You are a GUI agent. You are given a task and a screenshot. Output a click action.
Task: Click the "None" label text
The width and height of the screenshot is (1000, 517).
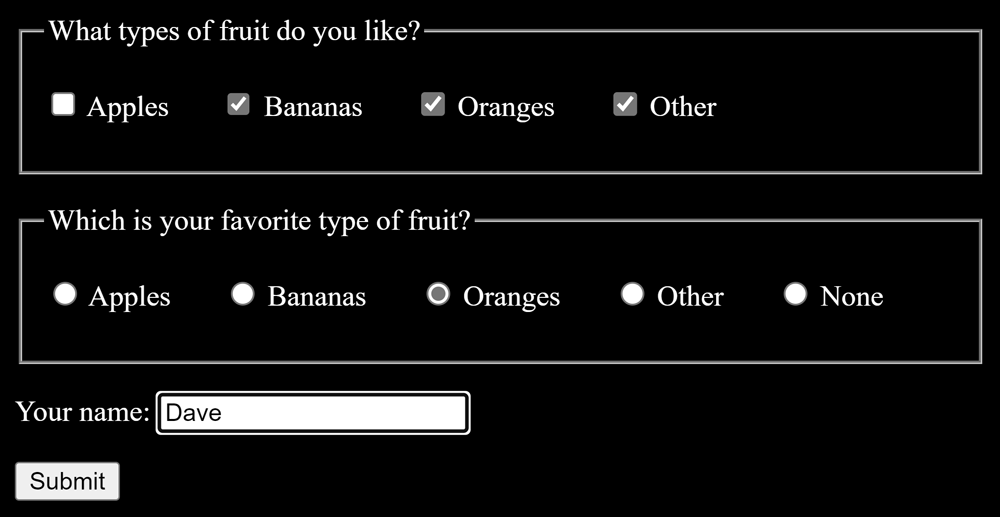tap(851, 297)
